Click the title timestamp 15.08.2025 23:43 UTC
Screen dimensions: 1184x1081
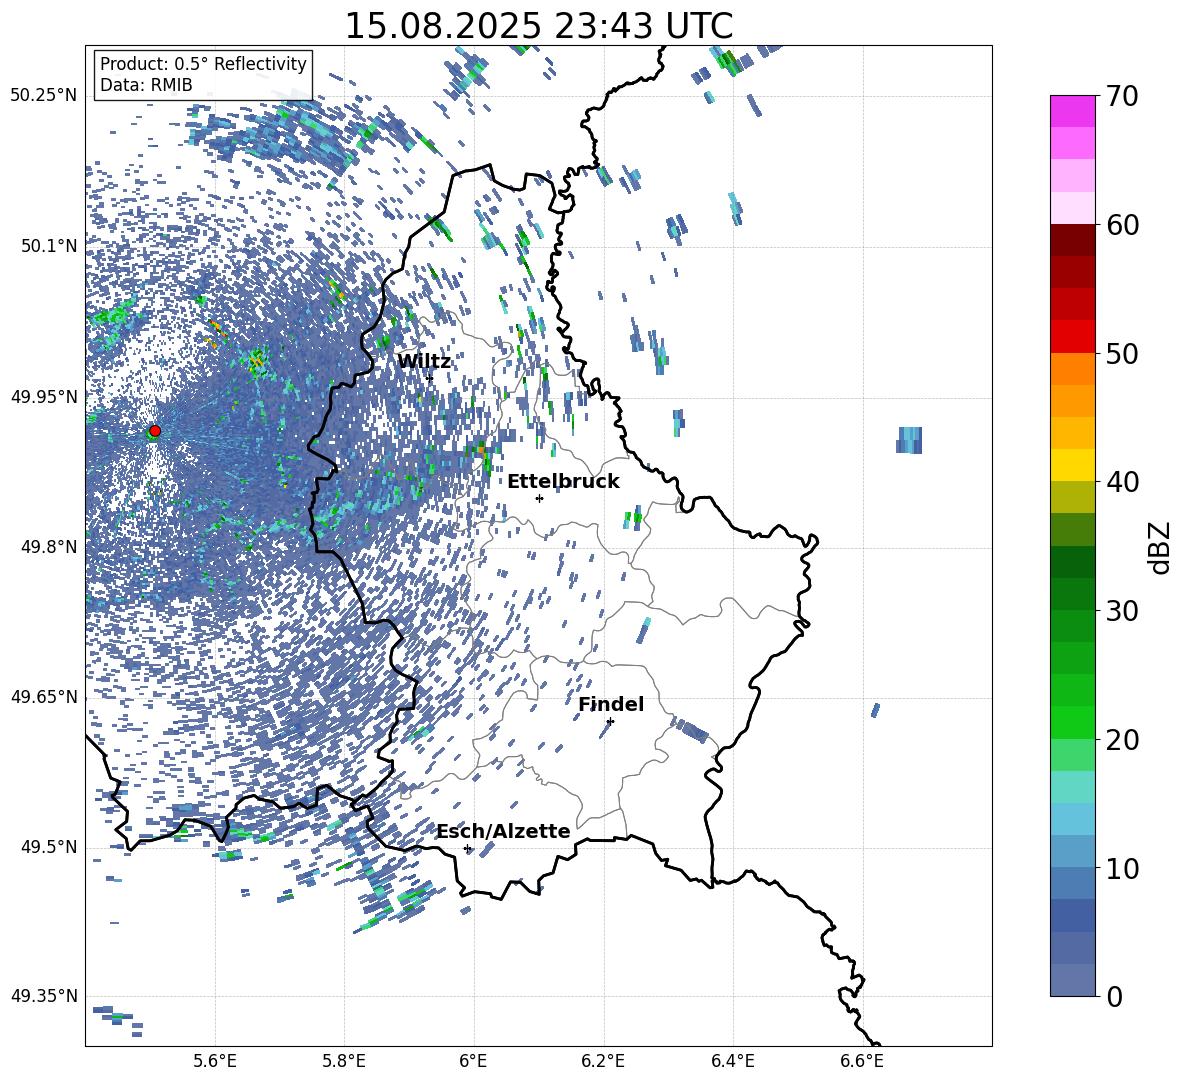click(539, 26)
